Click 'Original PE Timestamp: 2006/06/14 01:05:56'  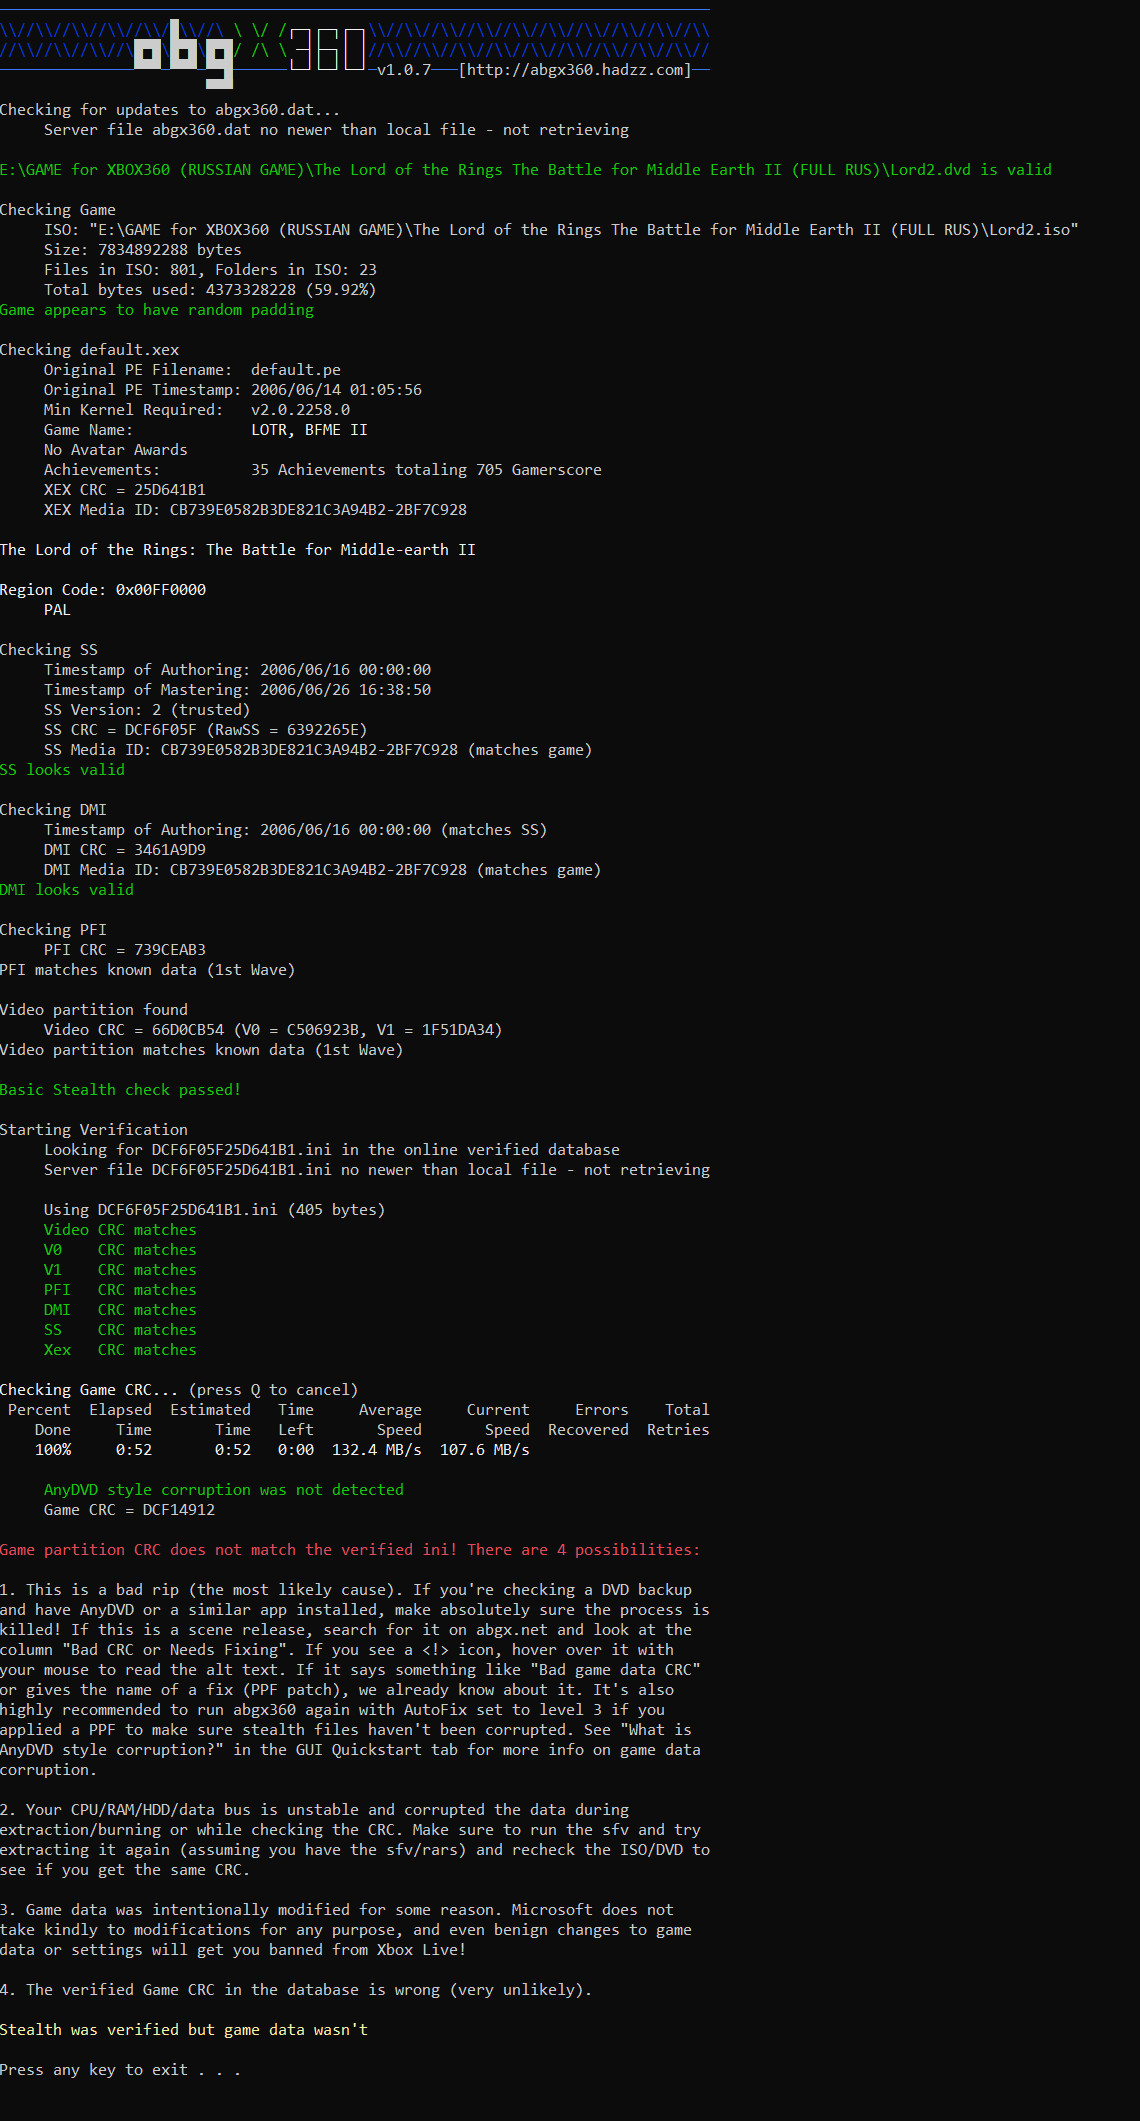click(233, 390)
